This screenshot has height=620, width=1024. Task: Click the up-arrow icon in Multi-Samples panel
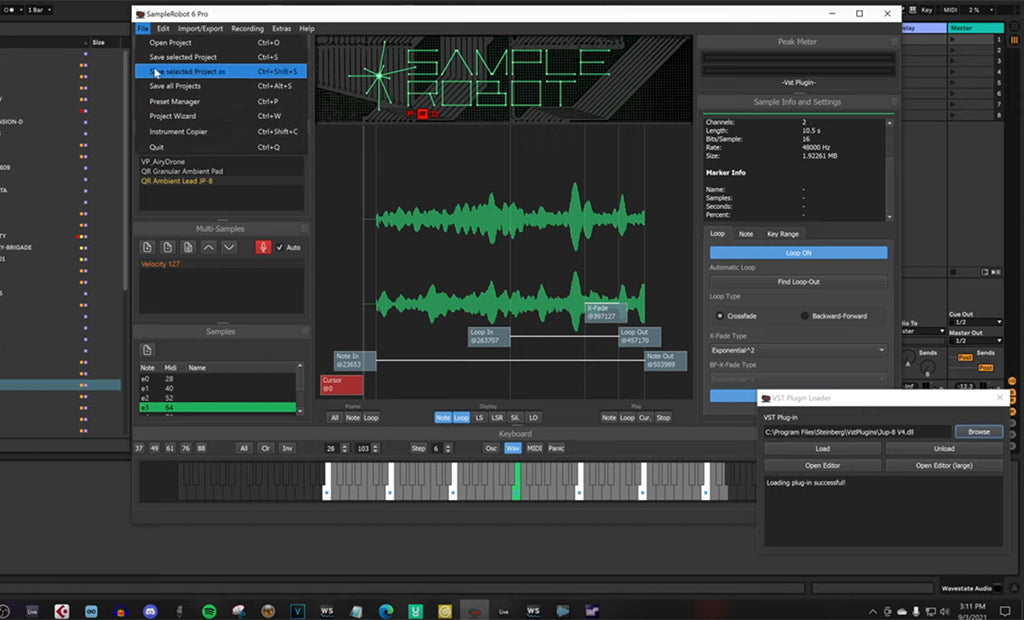(x=209, y=247)
